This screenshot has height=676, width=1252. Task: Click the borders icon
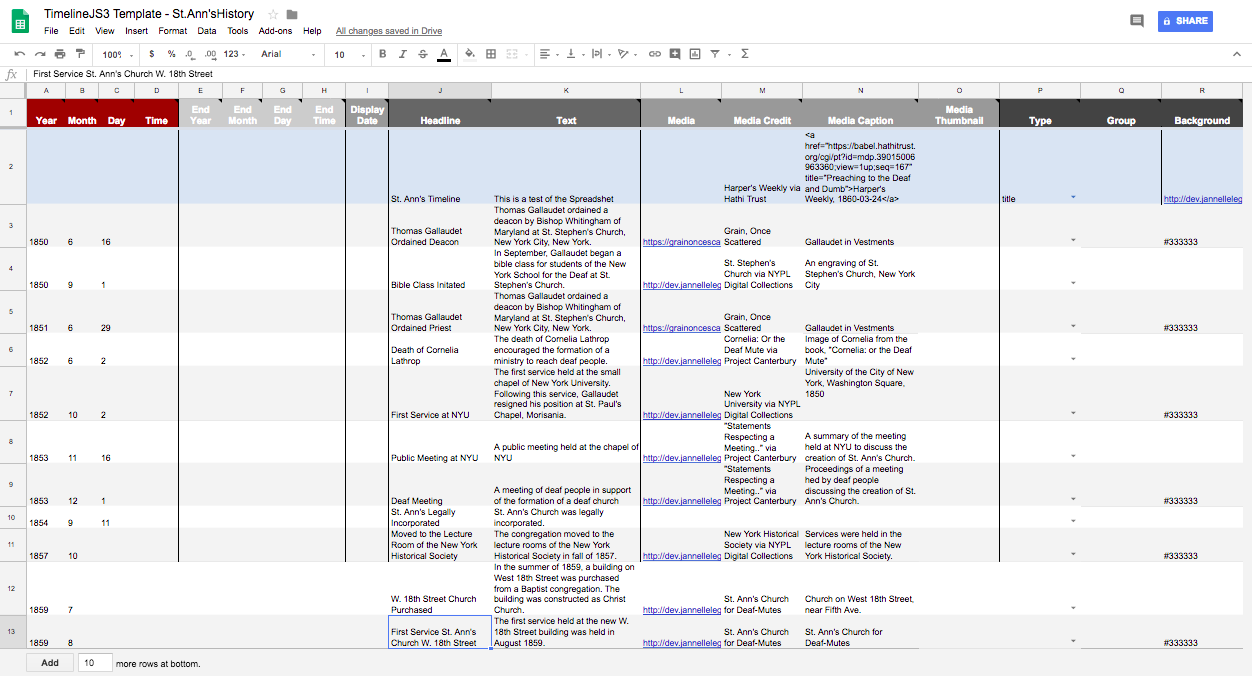tap(491, 54)
